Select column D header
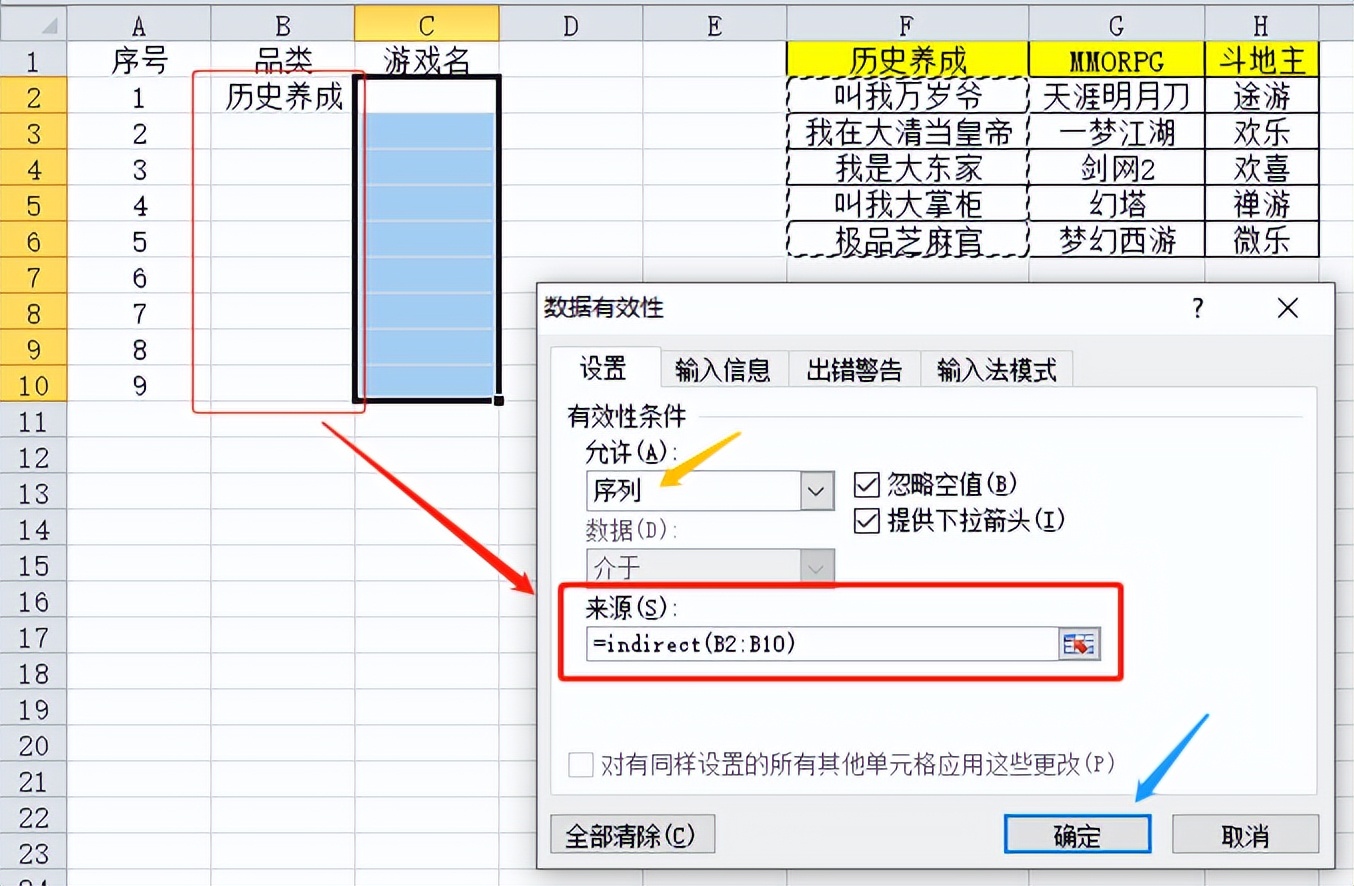 click(x=571, y=24)
